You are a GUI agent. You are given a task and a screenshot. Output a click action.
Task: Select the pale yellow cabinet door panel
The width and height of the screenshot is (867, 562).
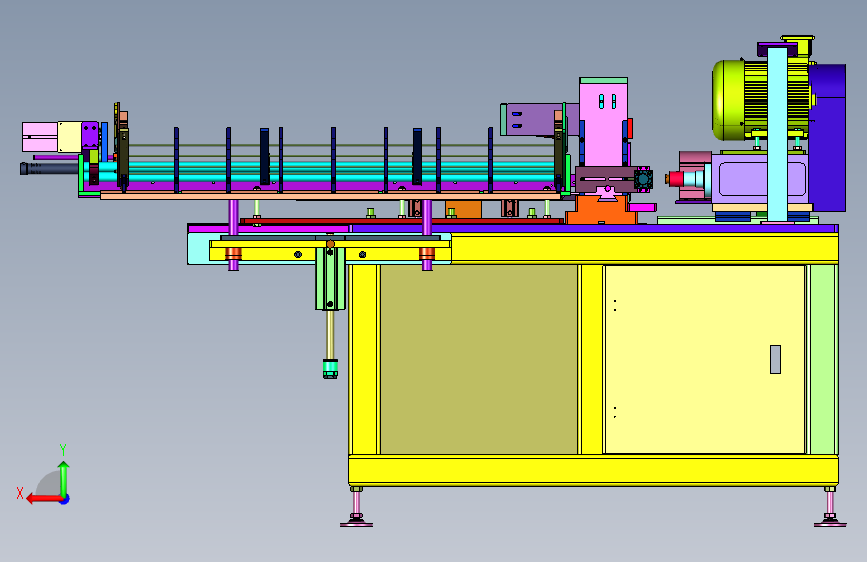[x=705, y=360]
